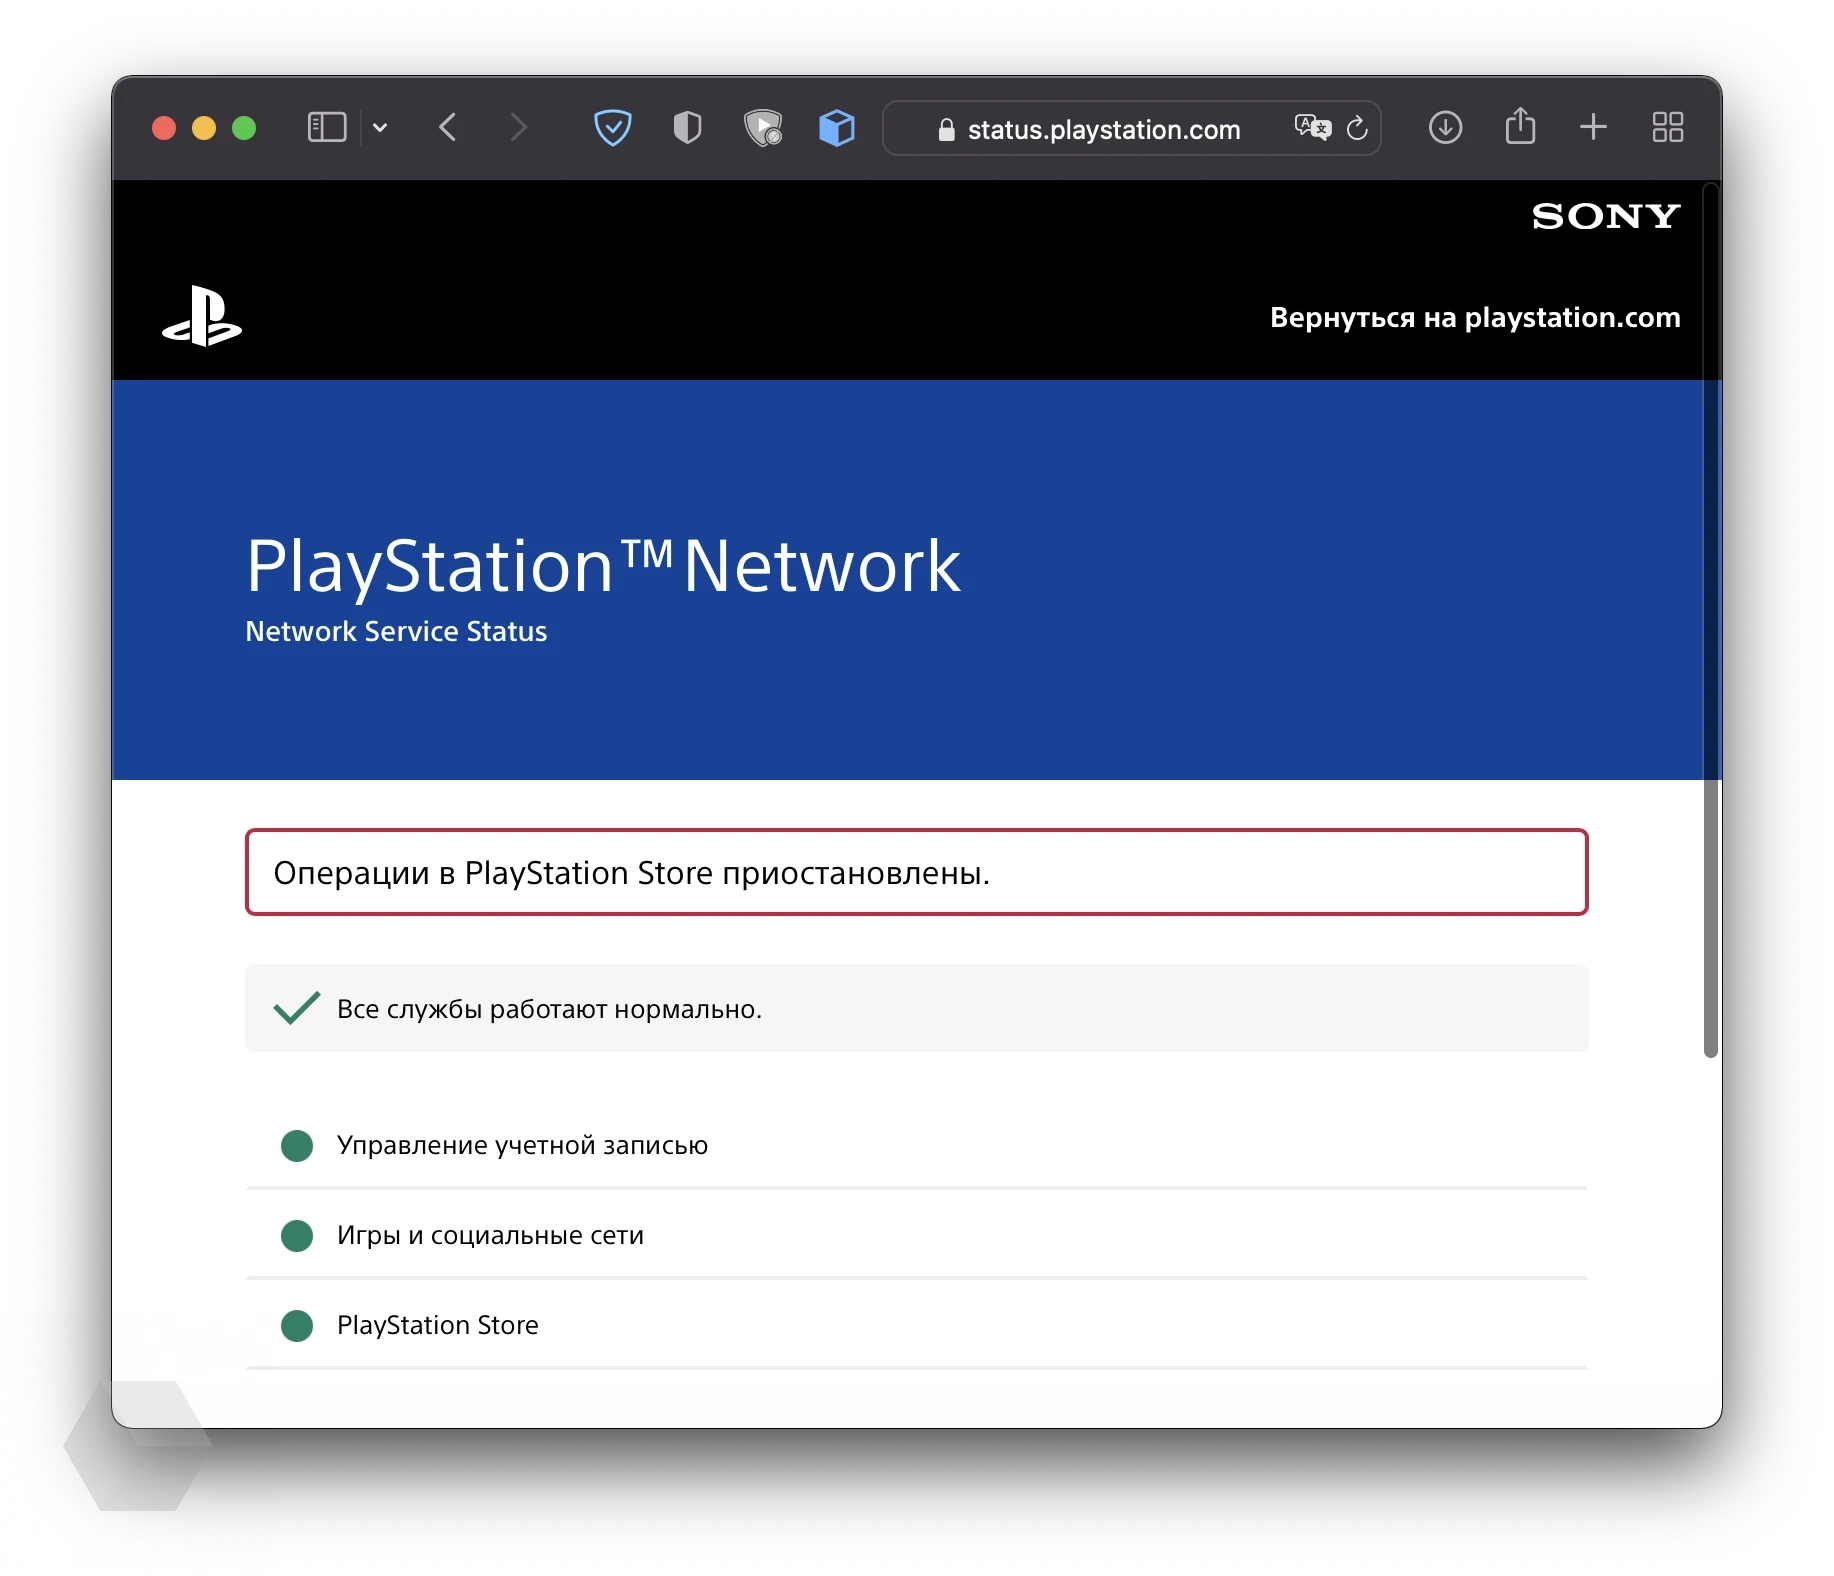
Task: Click the Network Service Status subtitle
Action: (396, 632)
